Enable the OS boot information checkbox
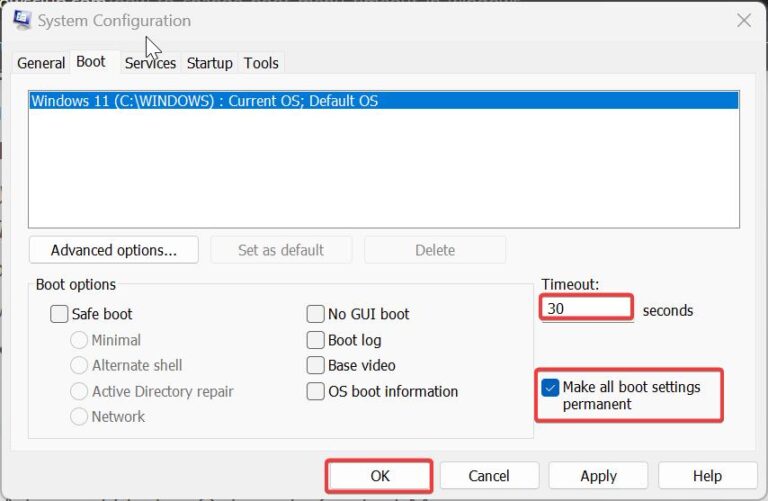The image size is (768, 501). 316,392
